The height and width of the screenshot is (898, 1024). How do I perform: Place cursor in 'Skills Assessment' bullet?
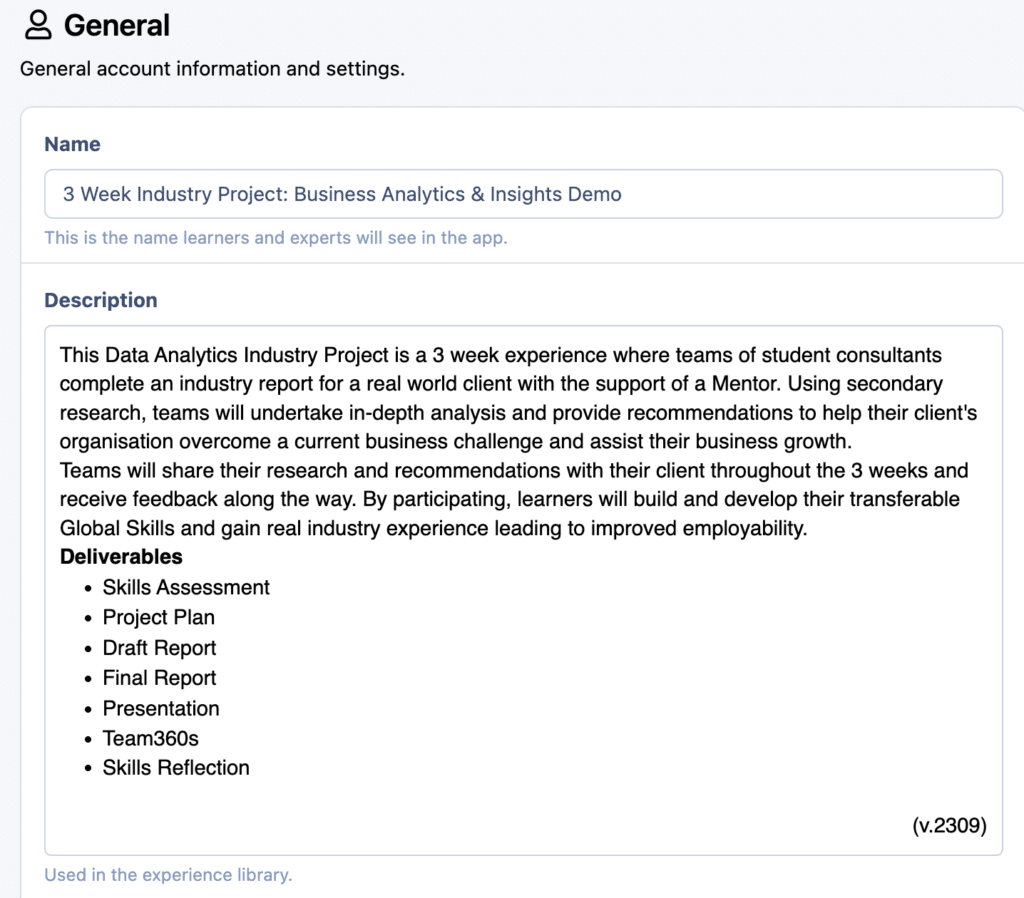186,587
